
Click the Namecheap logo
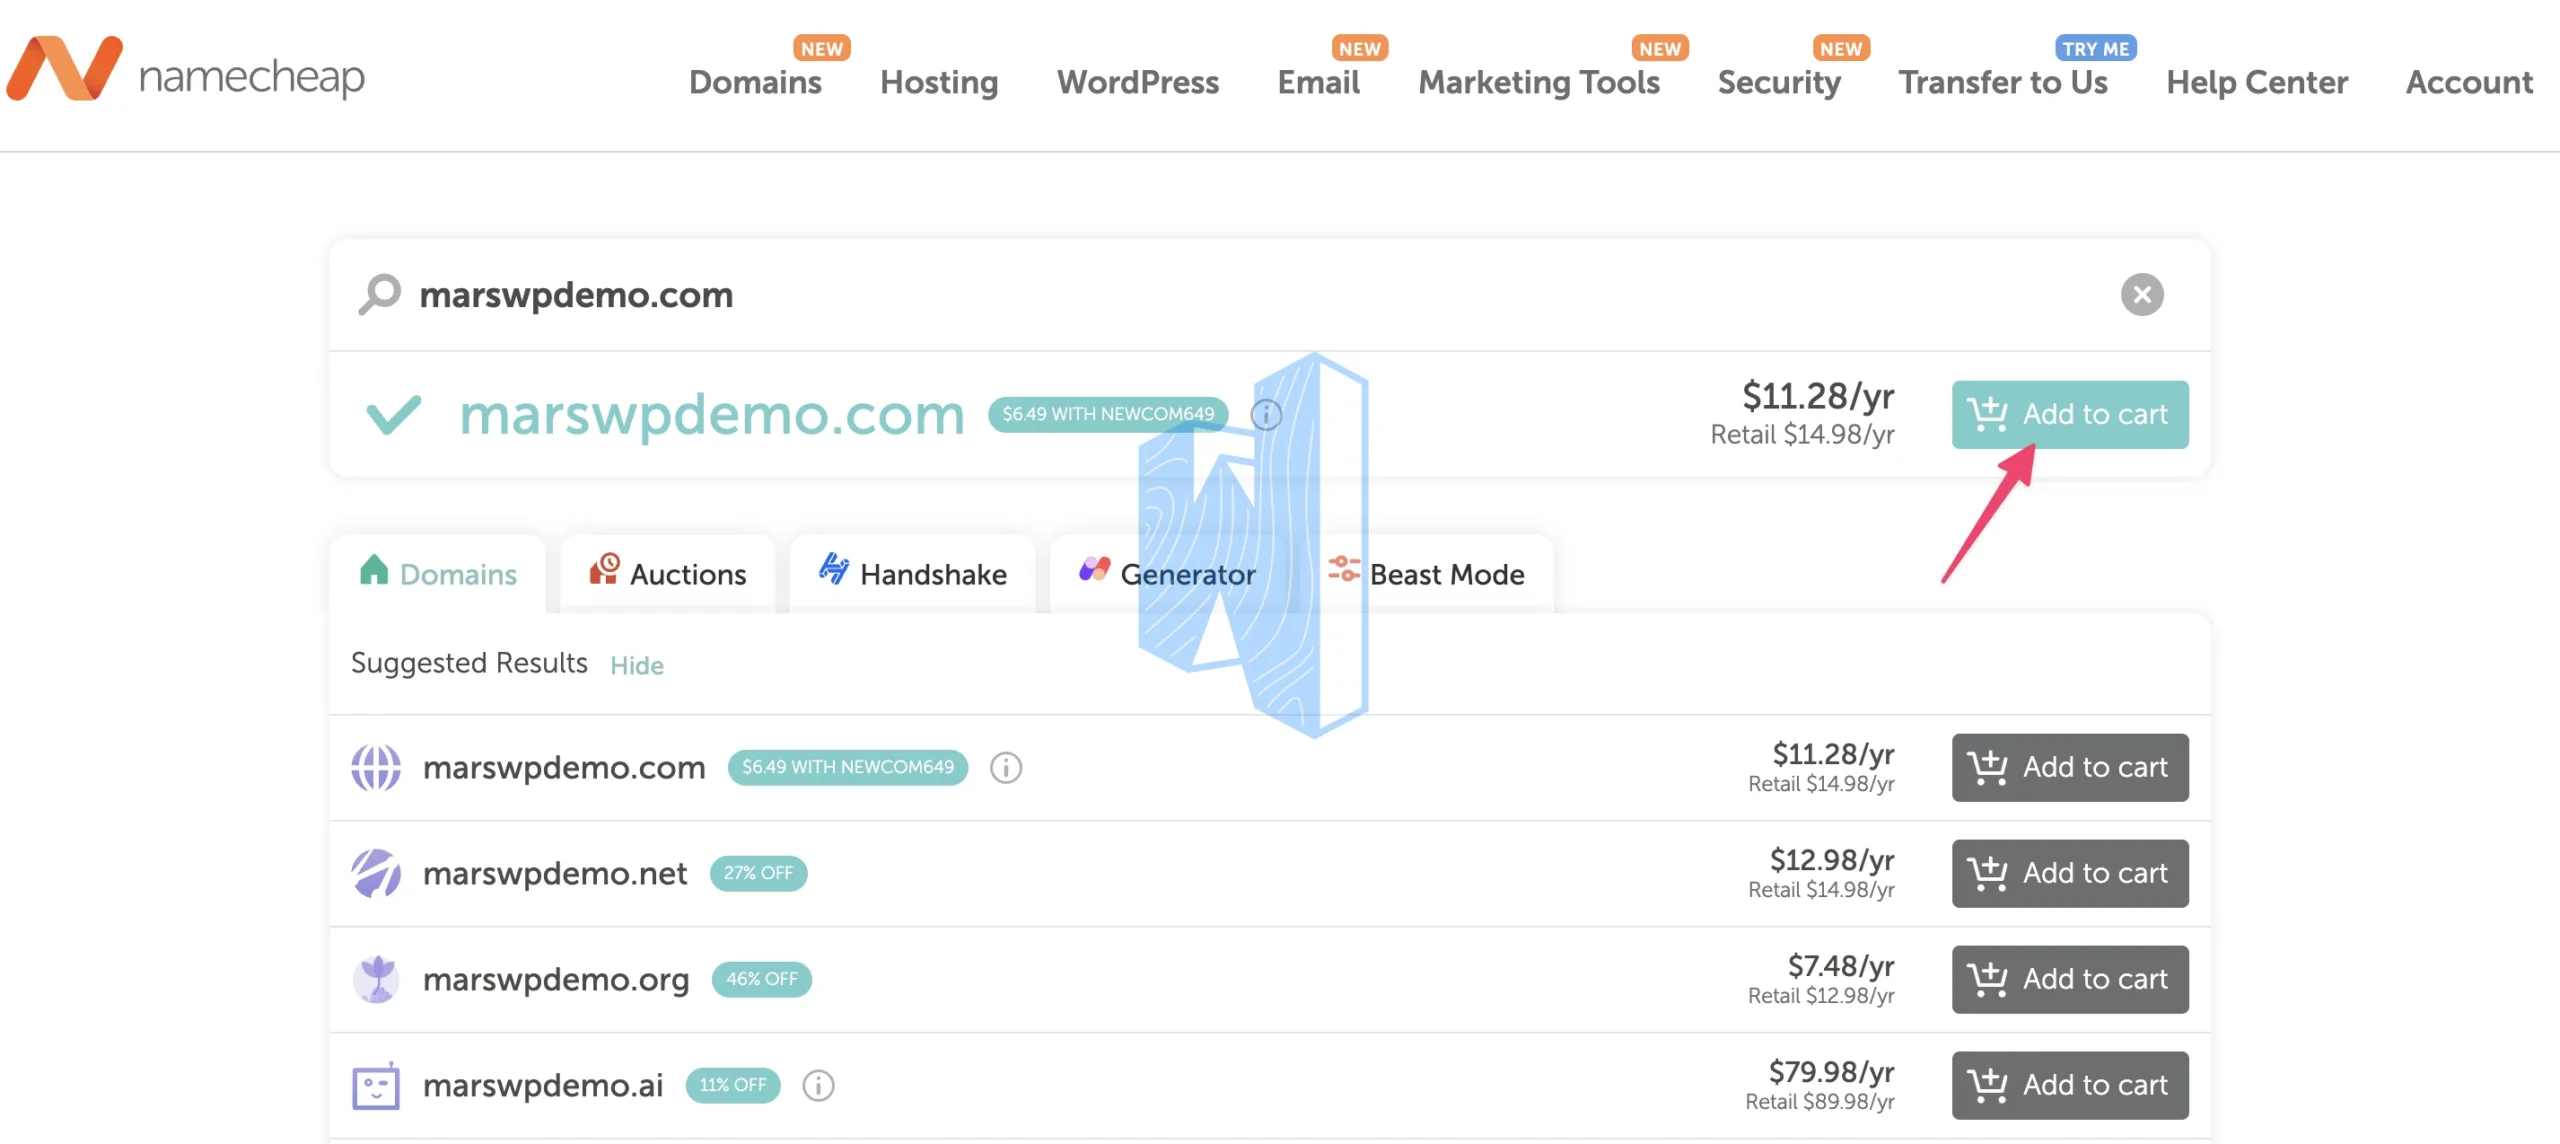186,70
